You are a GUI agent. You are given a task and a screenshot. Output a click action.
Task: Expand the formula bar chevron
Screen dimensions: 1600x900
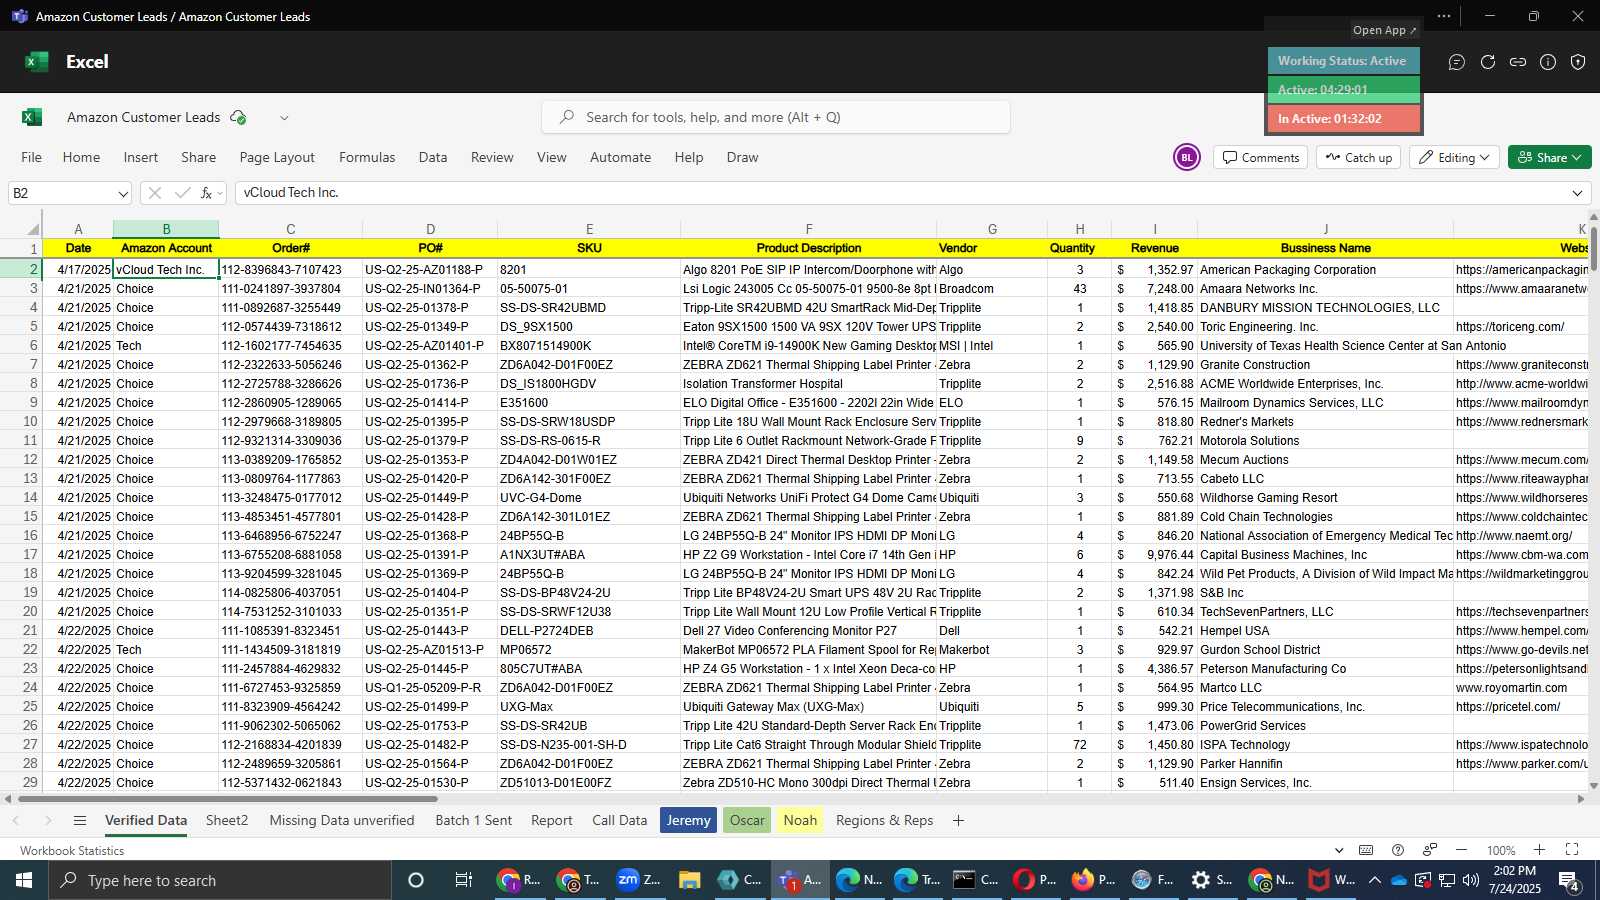[x=1577, y=193]
